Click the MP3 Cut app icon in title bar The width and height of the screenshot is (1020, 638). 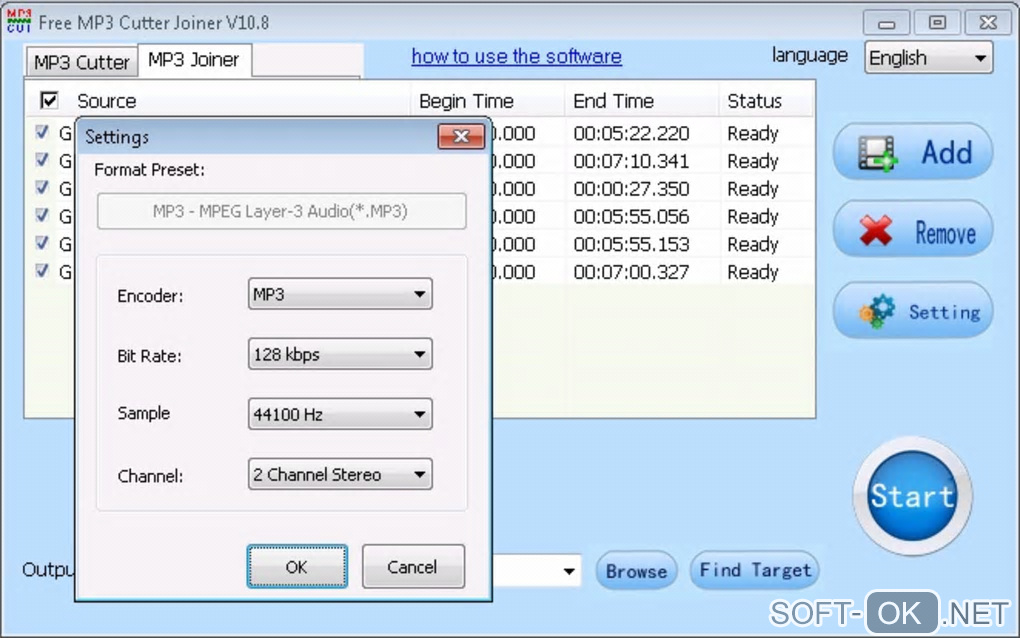(19, 21)
